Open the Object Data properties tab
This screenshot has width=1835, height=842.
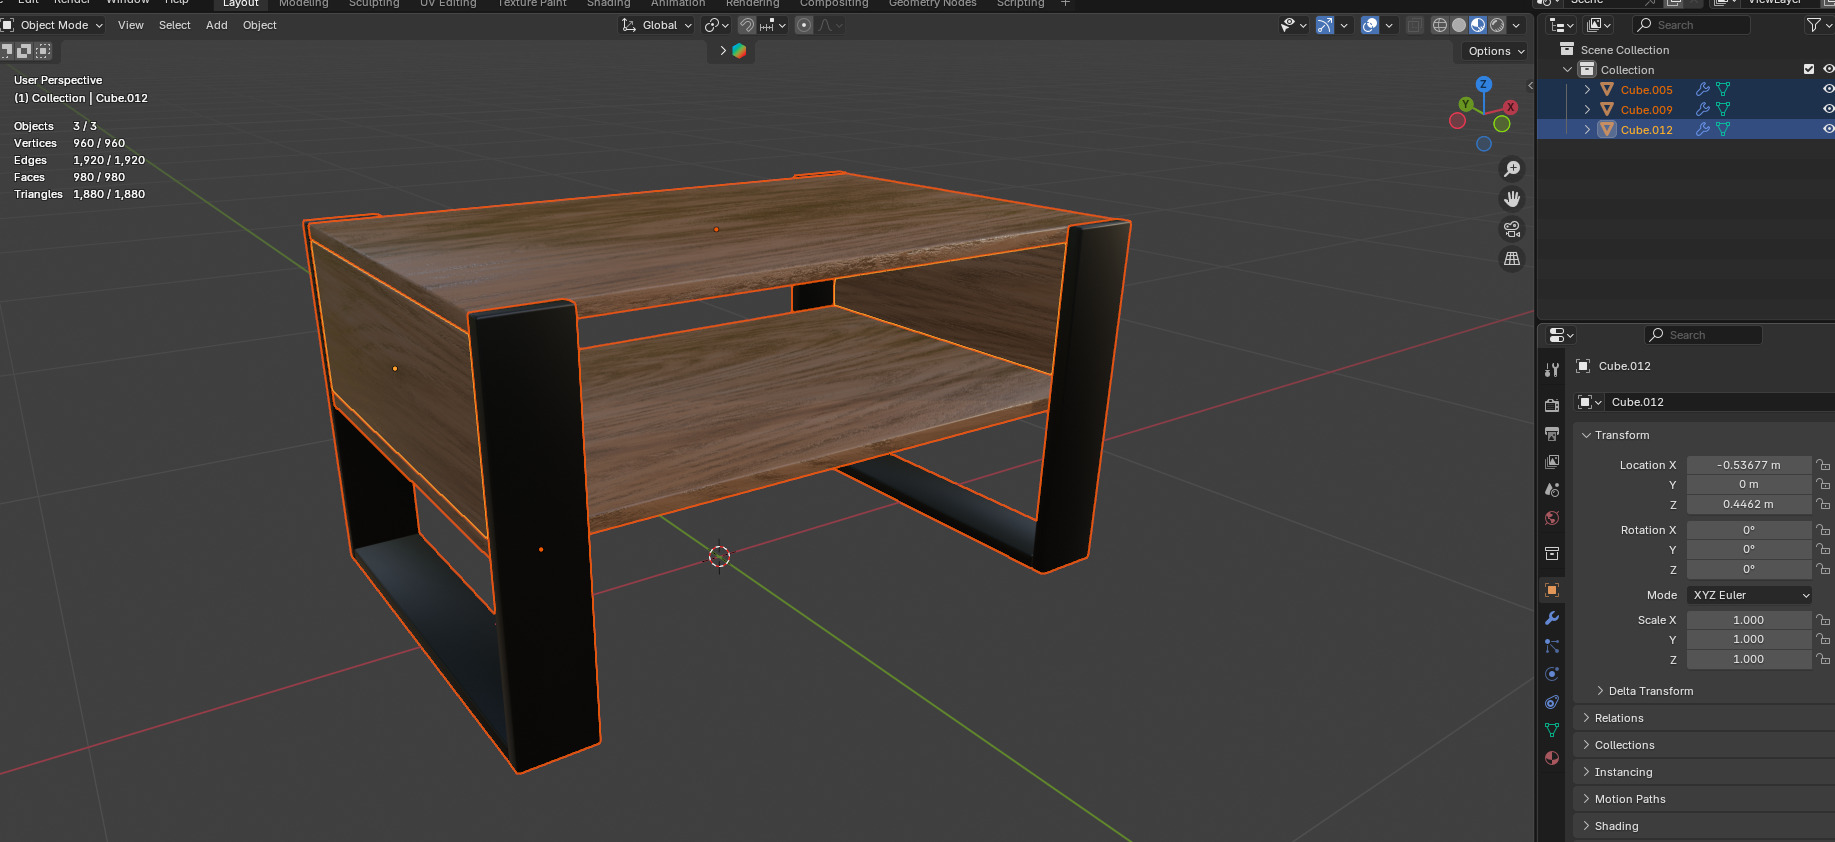[x=1552, y=730]
